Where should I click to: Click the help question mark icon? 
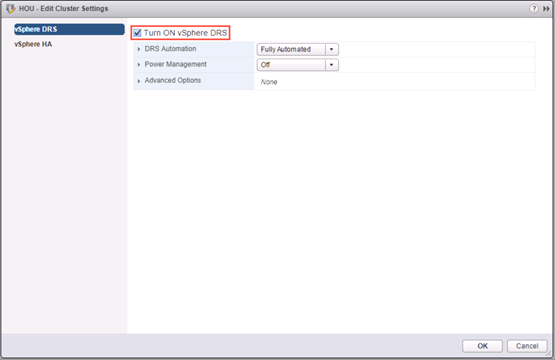coord(533,8)
